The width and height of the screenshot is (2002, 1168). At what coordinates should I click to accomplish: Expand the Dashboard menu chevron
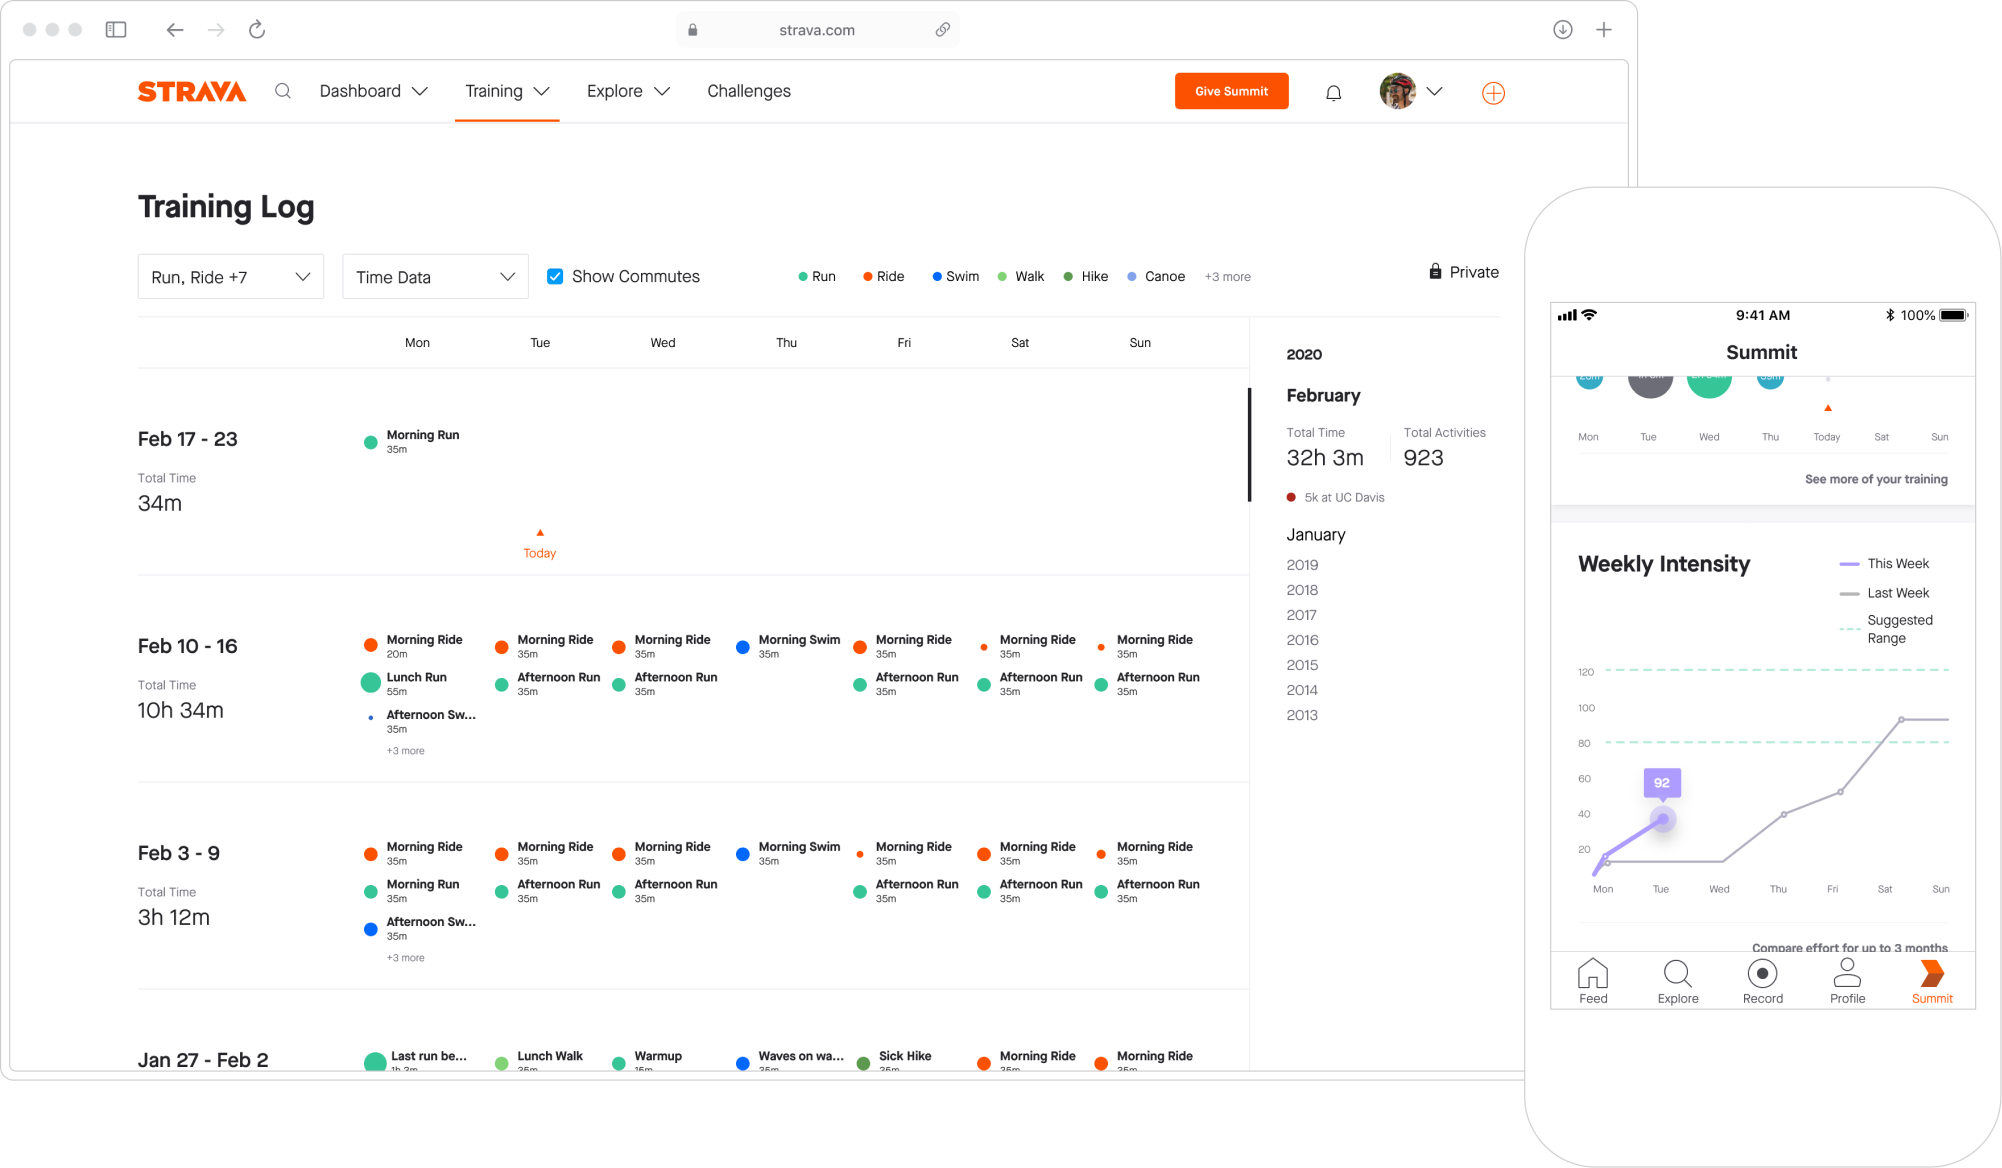click(420, 91)
